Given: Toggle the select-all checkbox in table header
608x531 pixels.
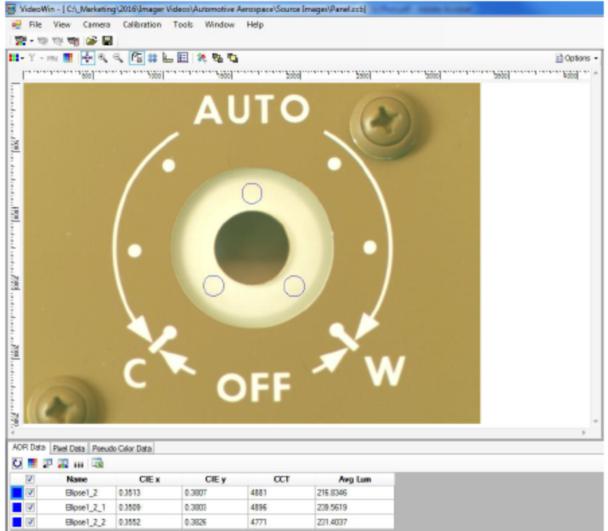Looking at the screenshot, I should point(30,479).
